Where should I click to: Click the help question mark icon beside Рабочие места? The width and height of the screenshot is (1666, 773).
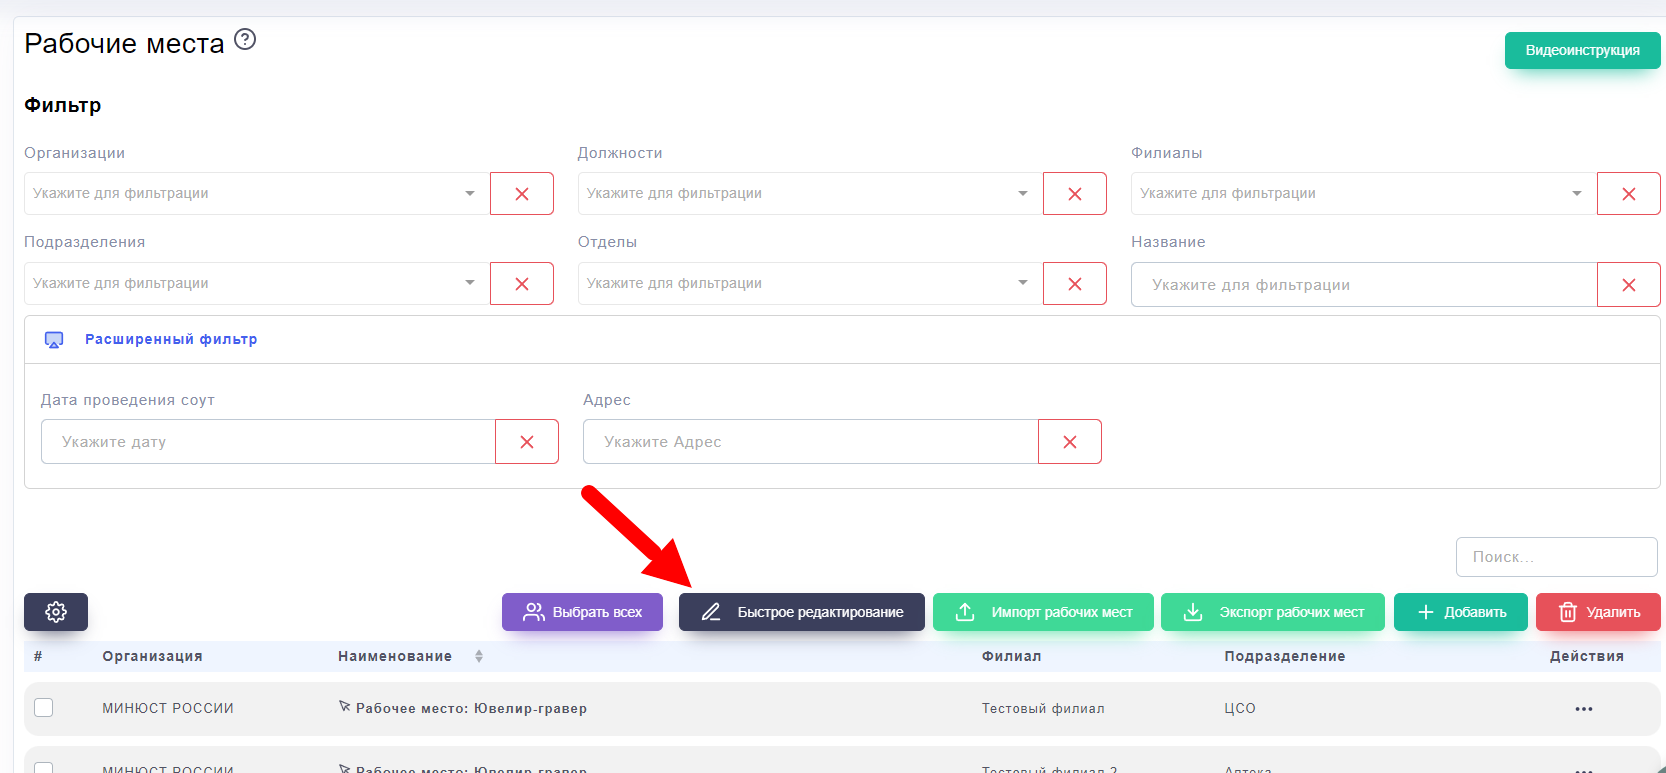245,40
